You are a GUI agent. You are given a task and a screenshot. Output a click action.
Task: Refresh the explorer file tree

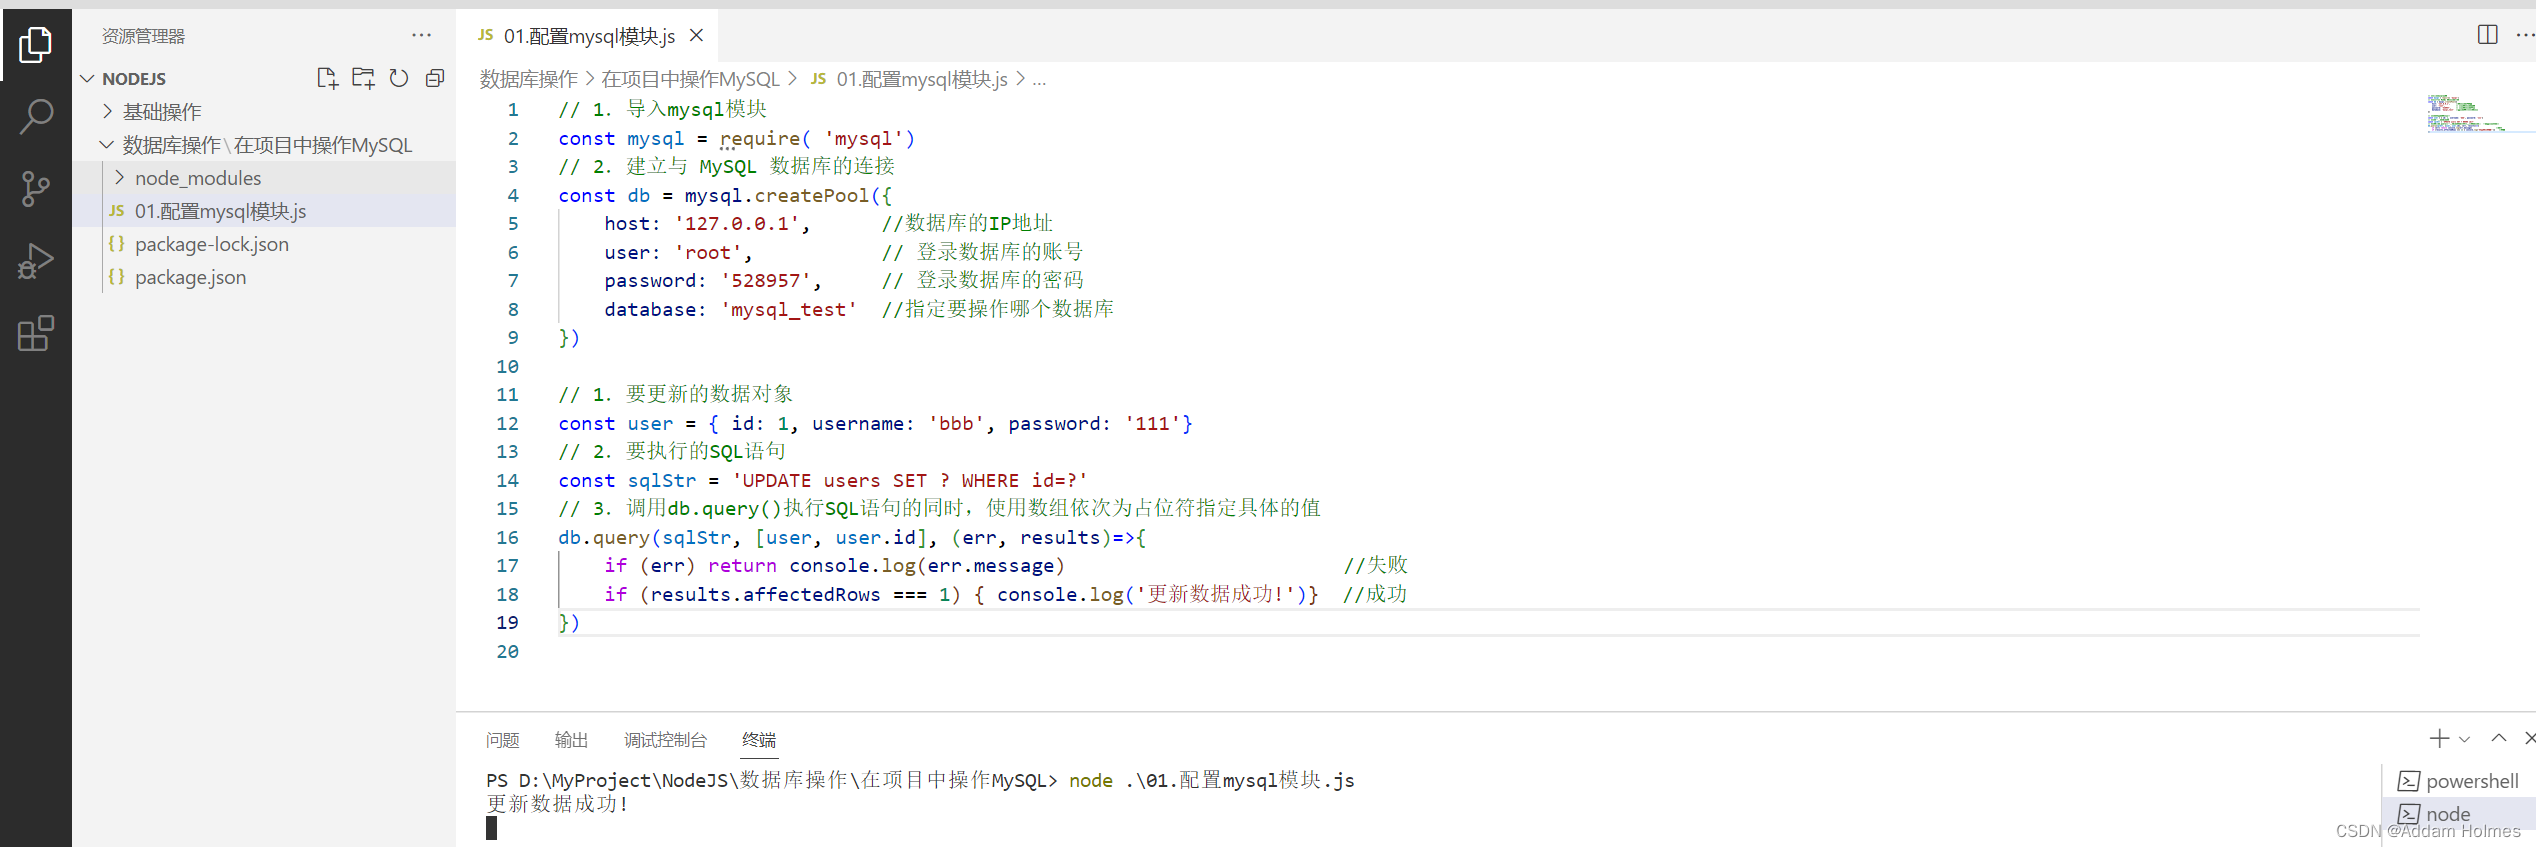pos(399,79)
